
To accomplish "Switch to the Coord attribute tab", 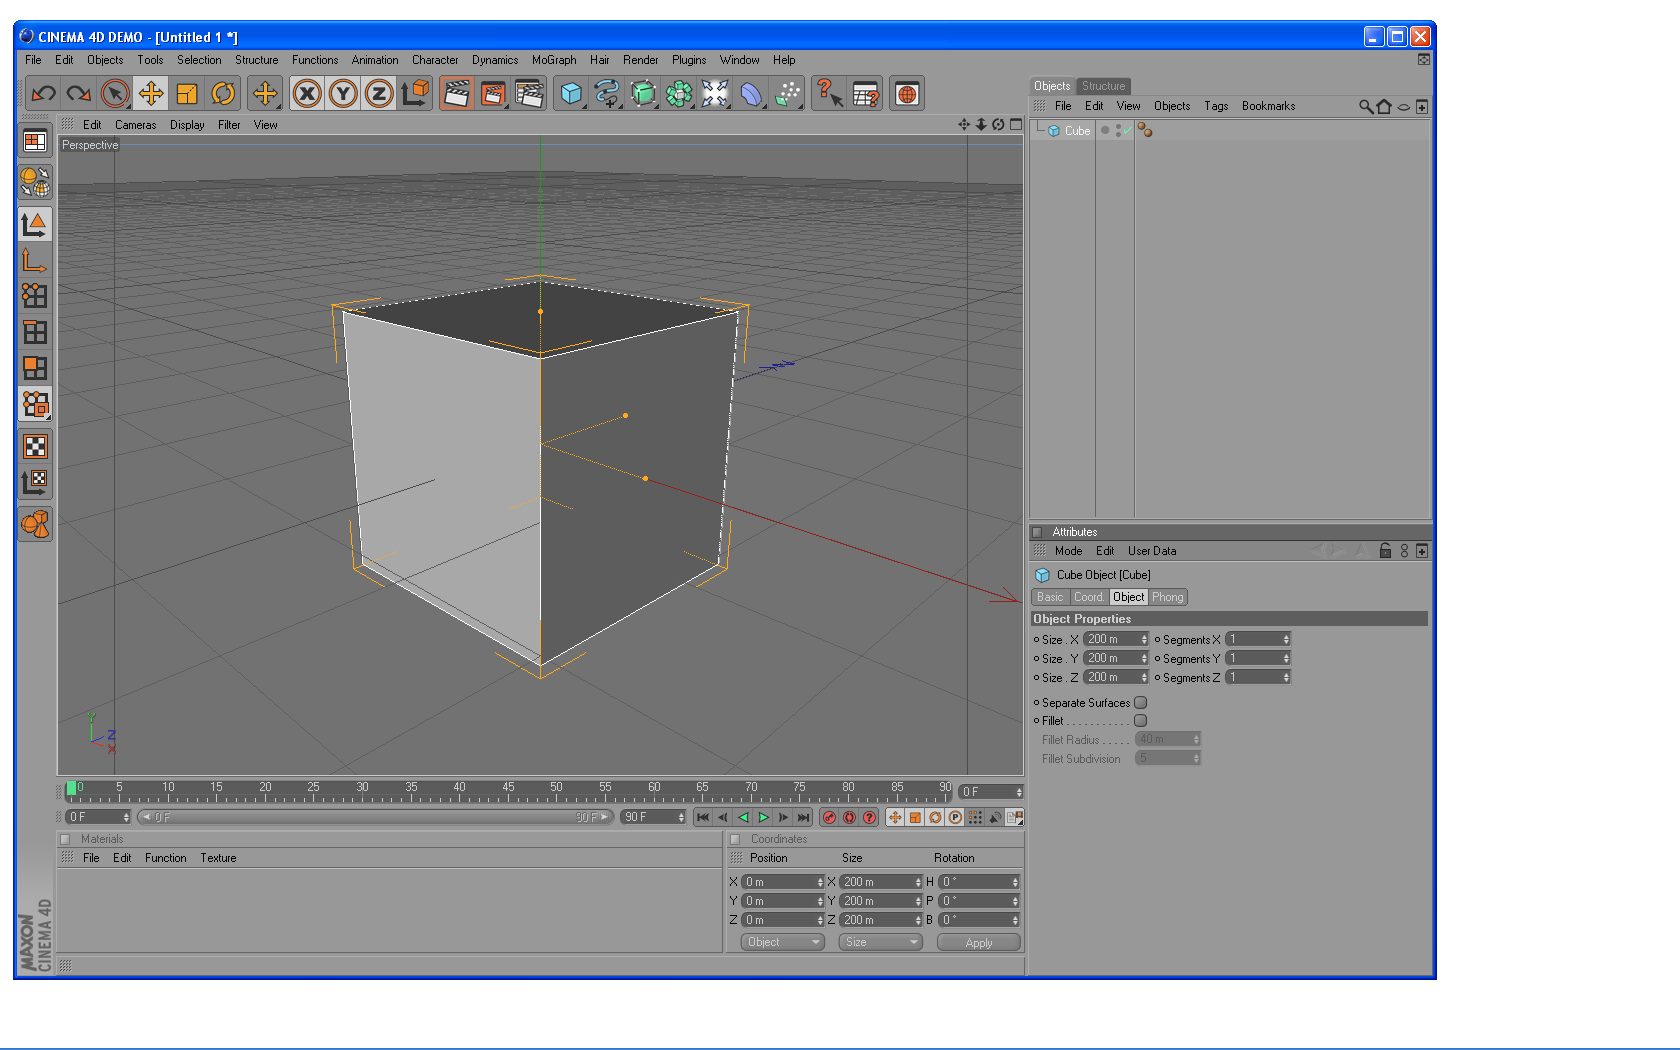I will click(1088, 597).
